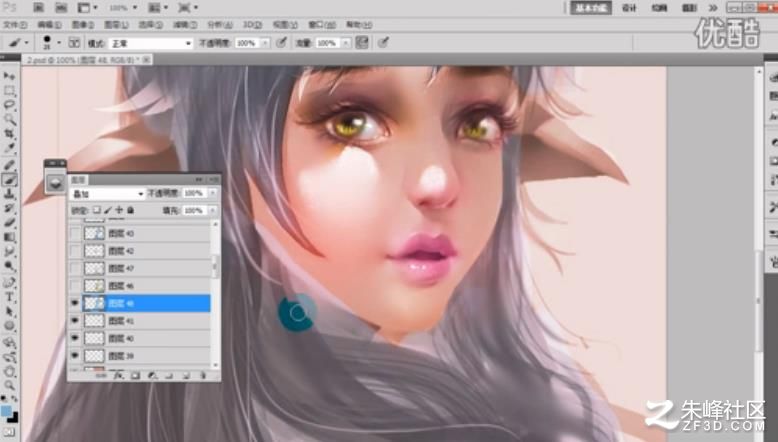Hide the selected layer 图层 48
This screenshot has height=442, width=778.
(75, 303)
